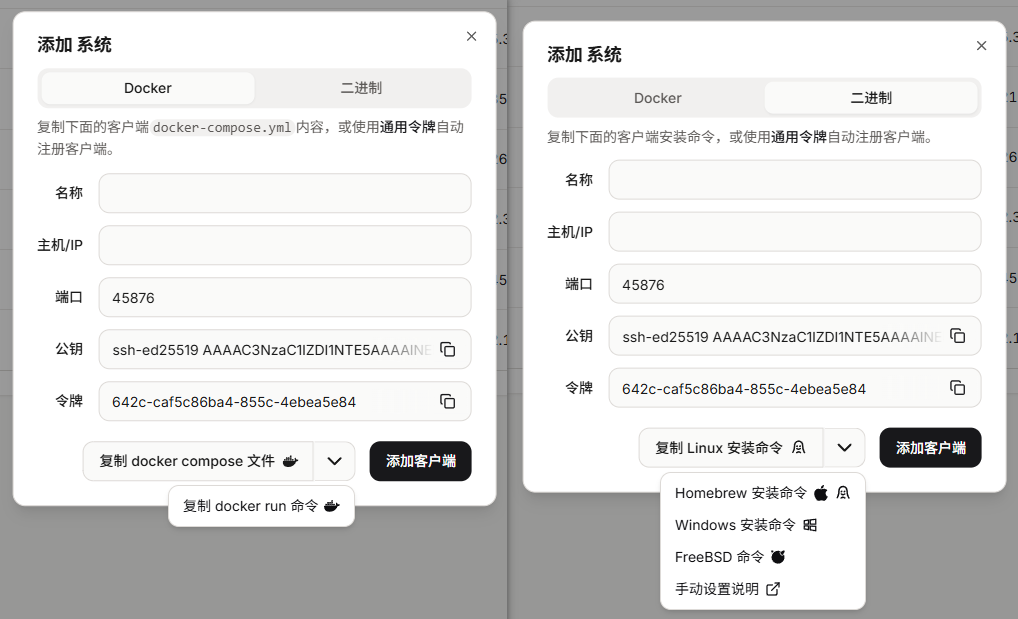Switch to the 二进制 tab in the docker-compose dialog
This screenshot has height=619, width=1018.
point(361,88)
